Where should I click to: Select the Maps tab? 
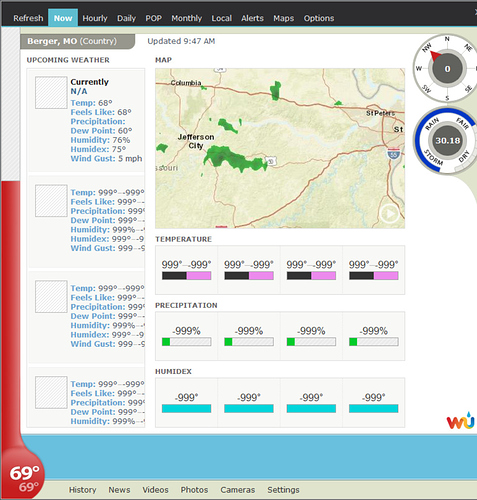click(284, 18)
